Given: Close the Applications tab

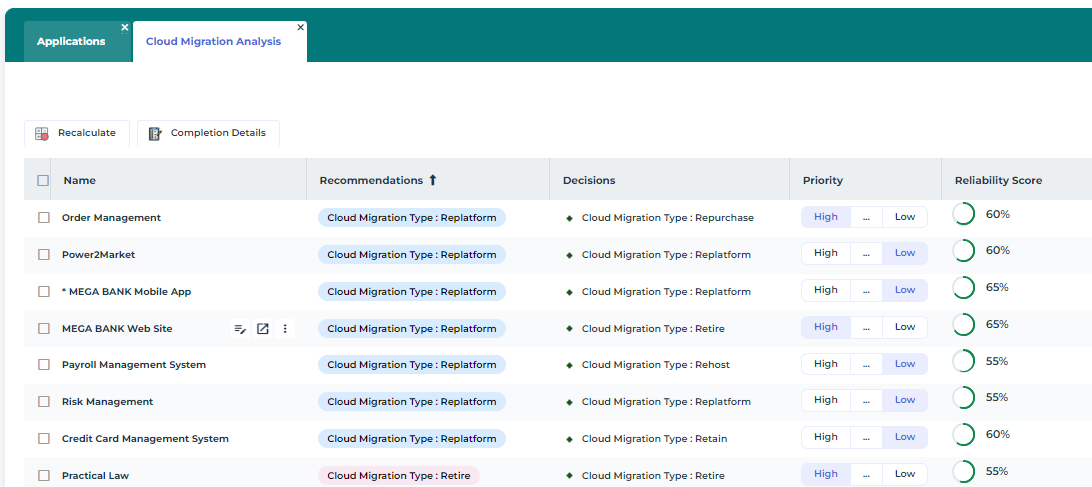Looking at the screenshot, I should tap(125, 27).
